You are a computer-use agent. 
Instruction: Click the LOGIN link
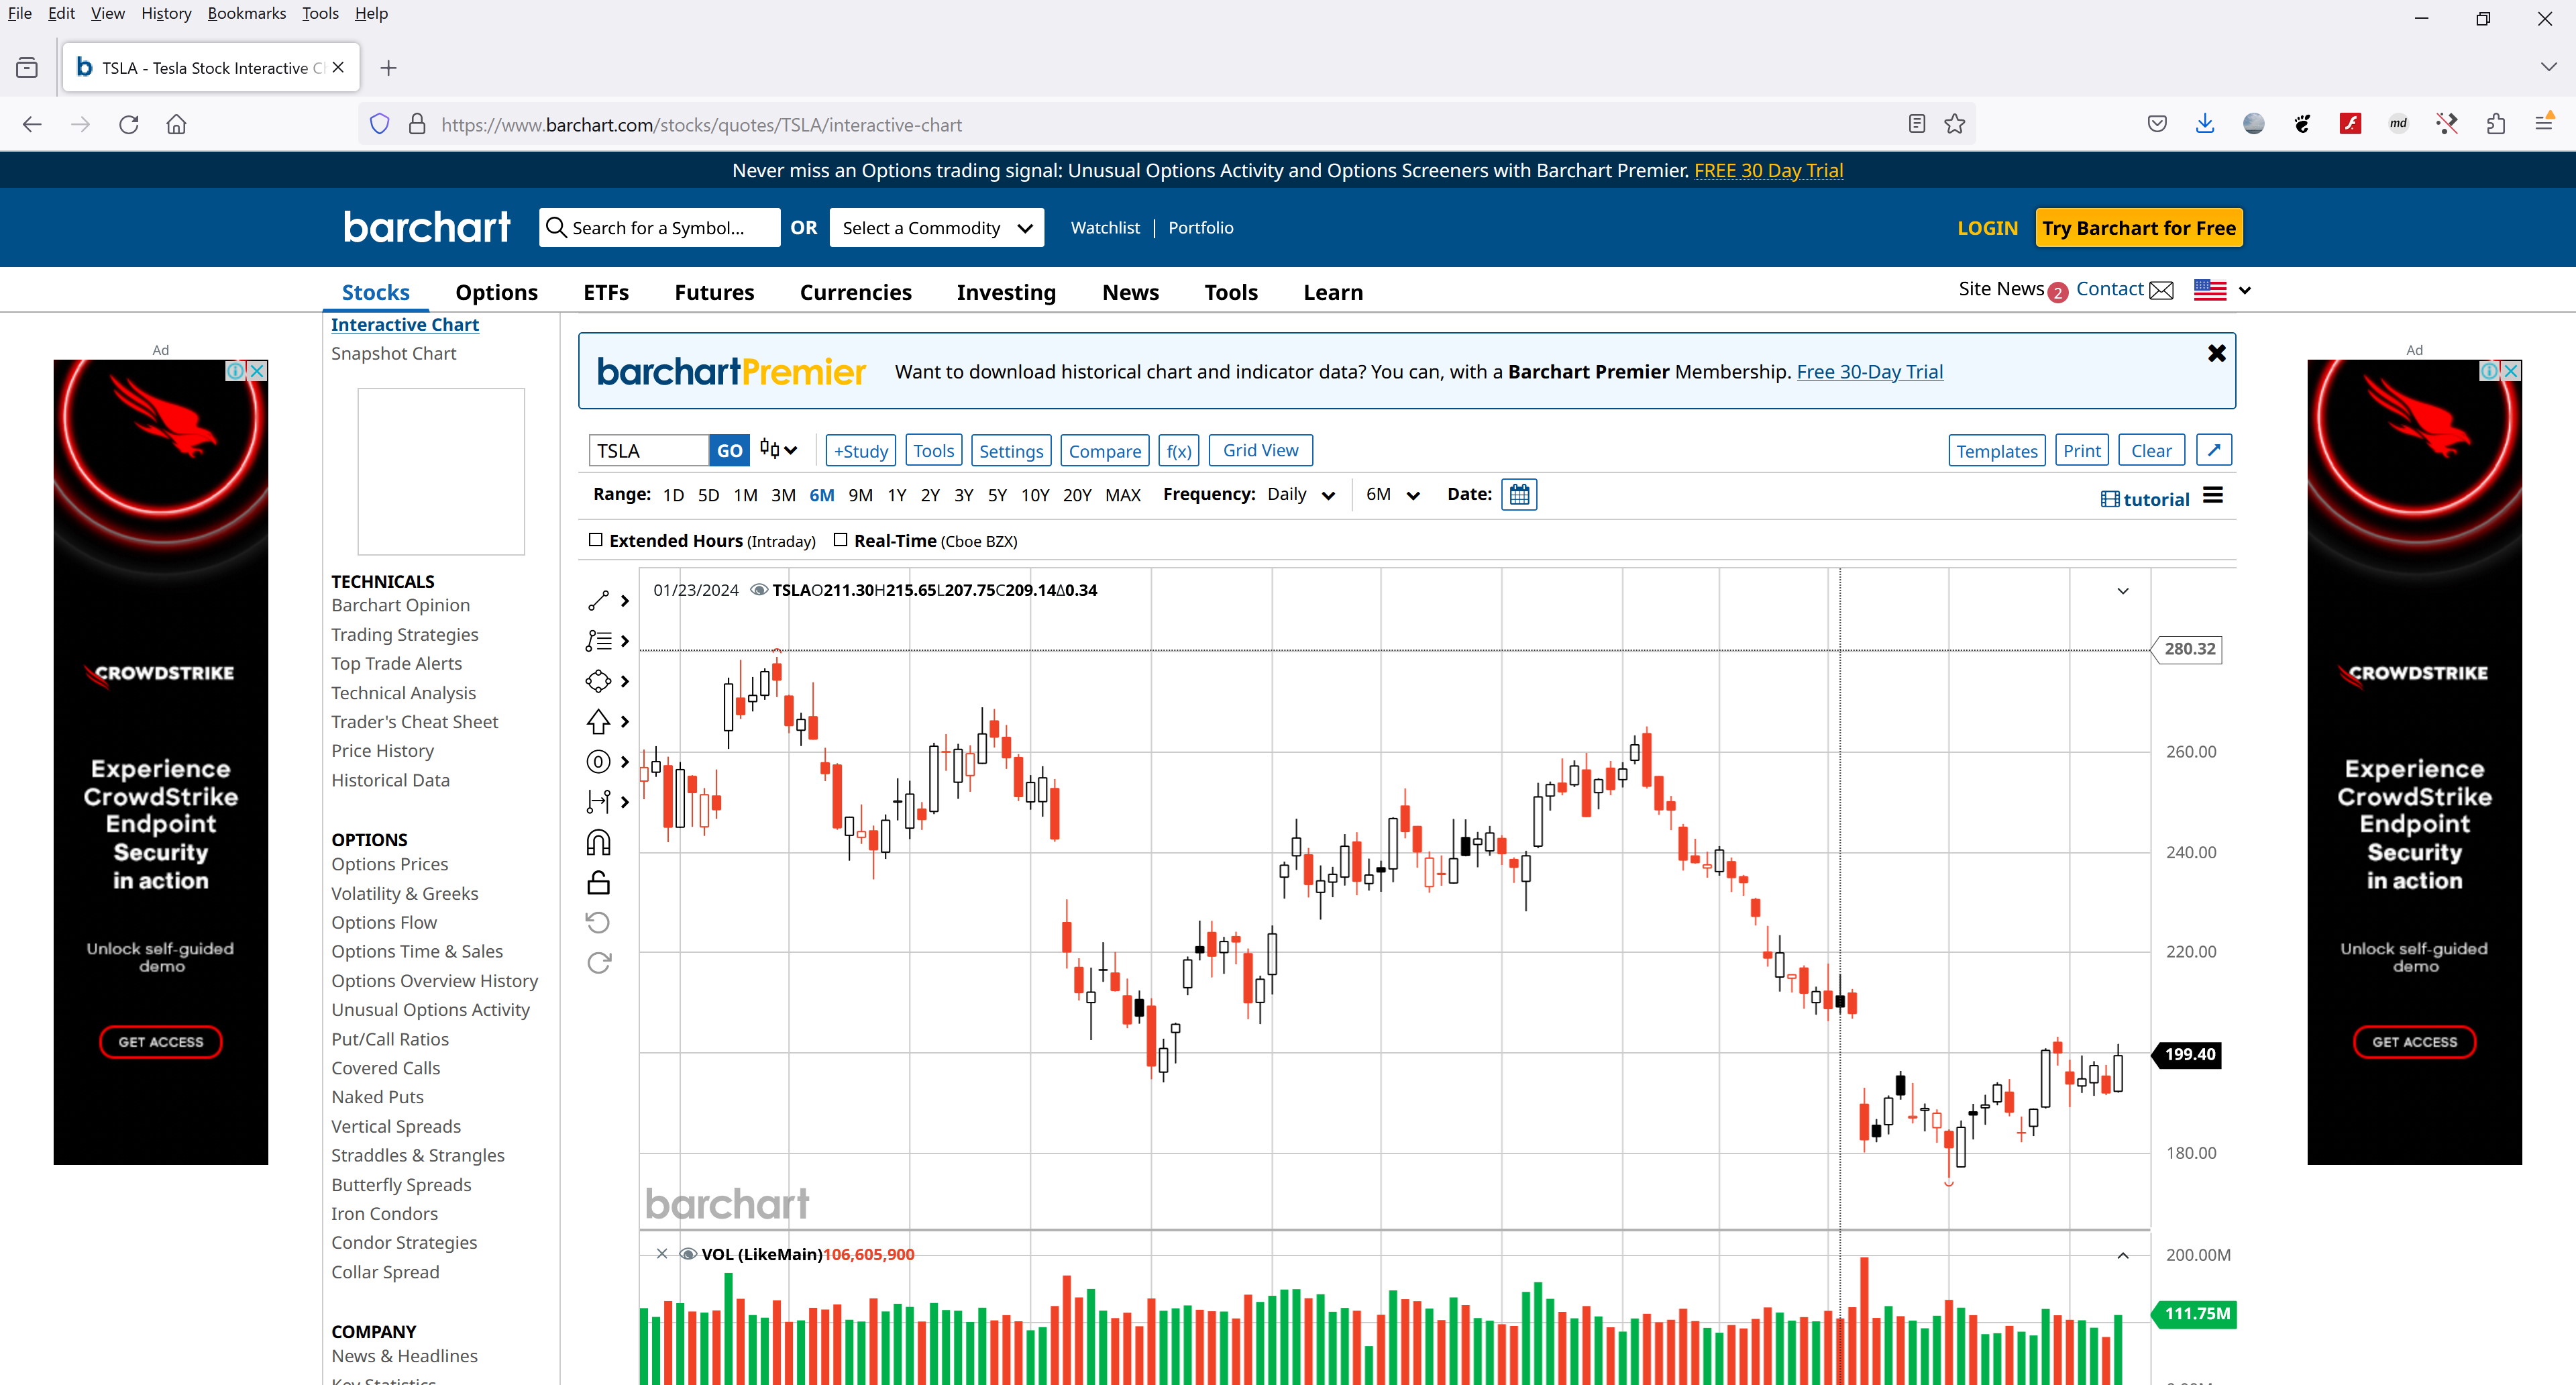point(1987,228)
